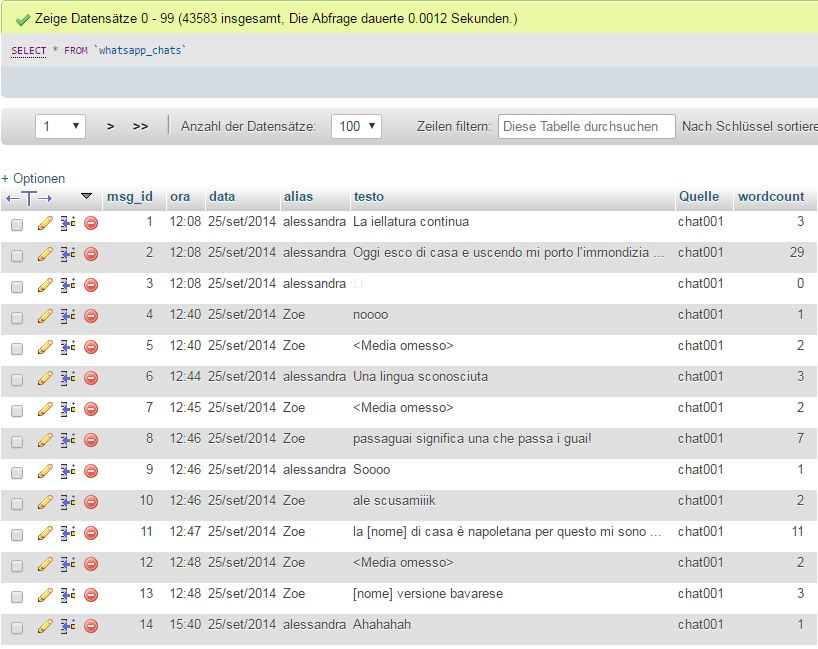
Task: Click the Diese Tabelle durchsuchen filter field
Action: pos(586,126)
